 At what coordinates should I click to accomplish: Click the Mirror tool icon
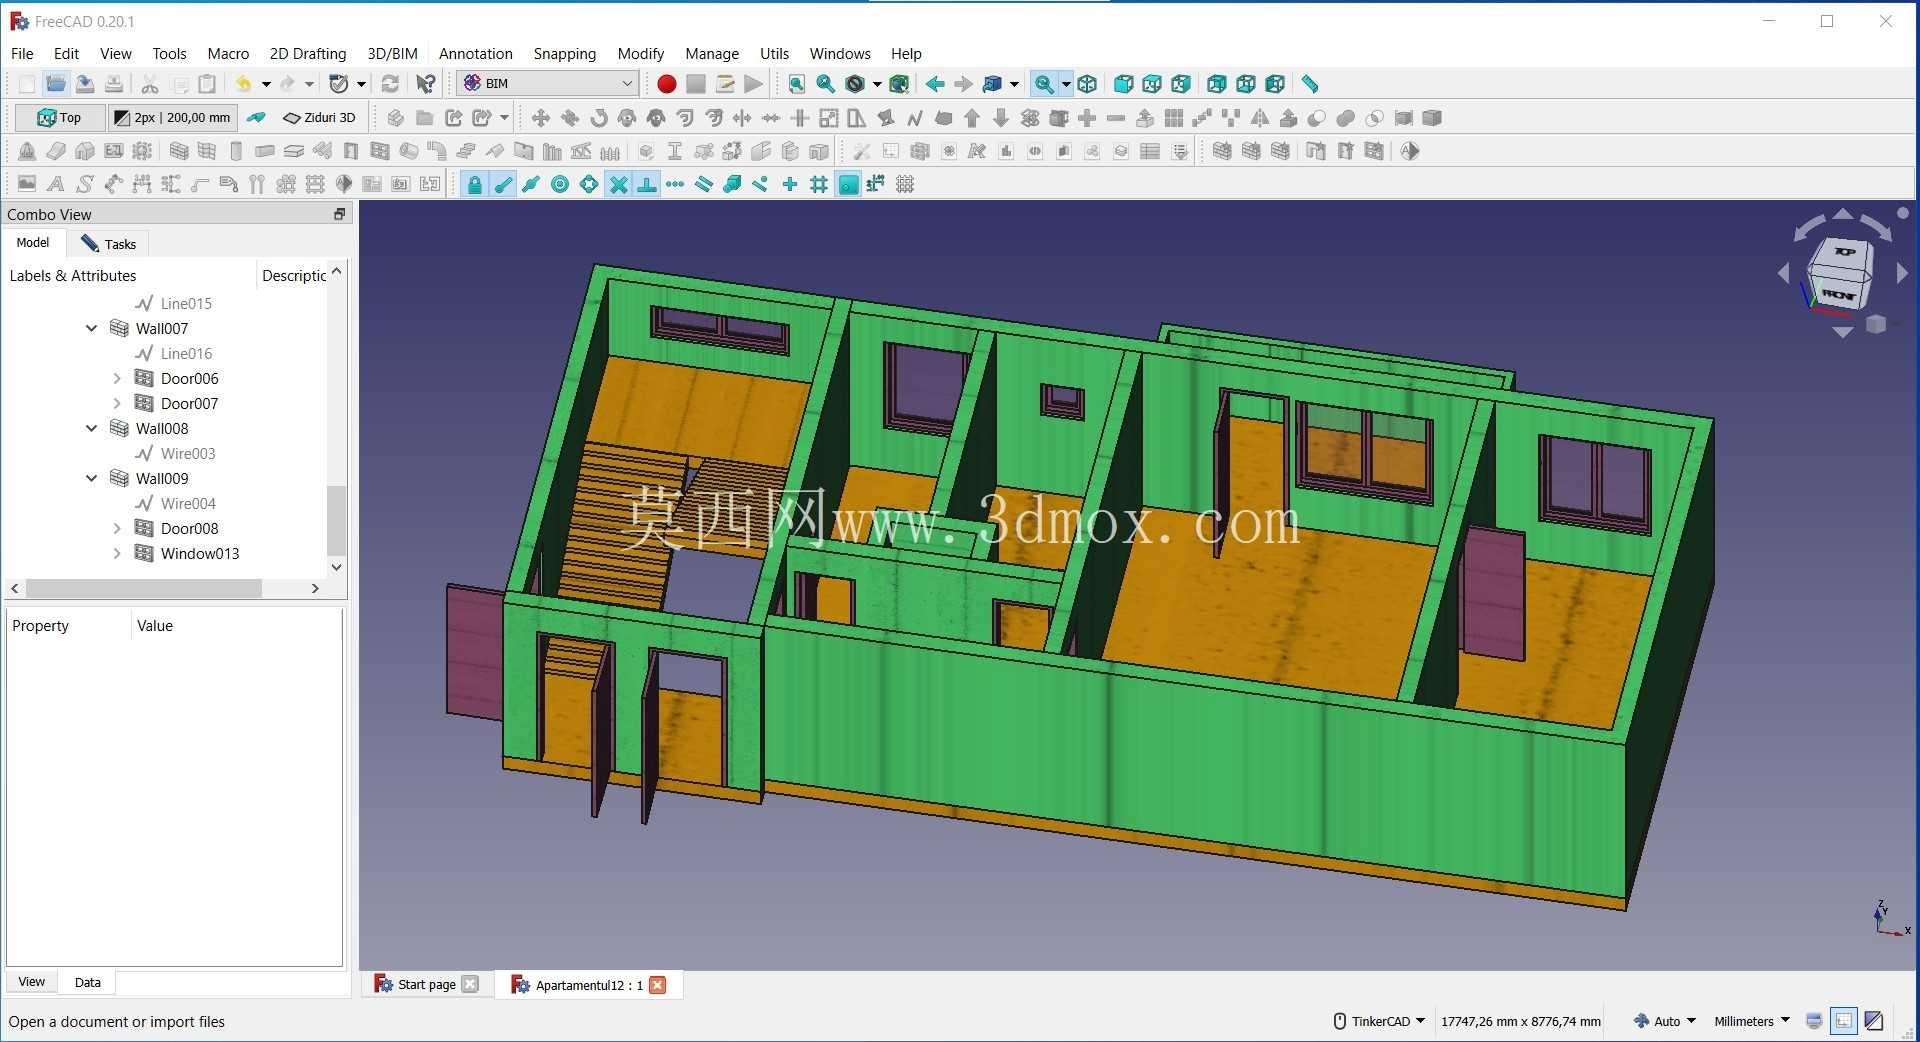1260,118
